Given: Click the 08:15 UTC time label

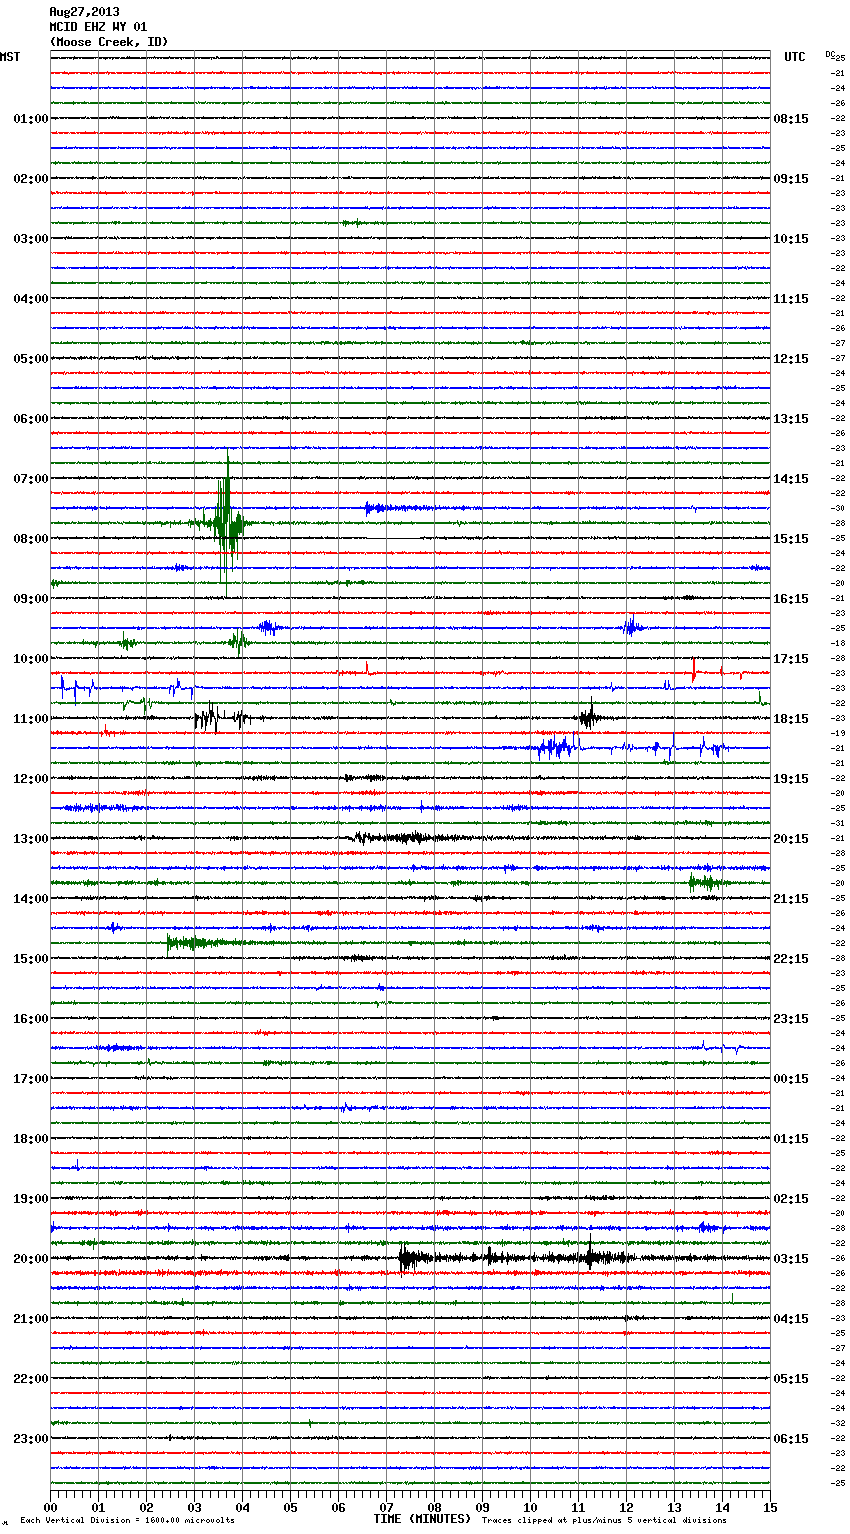Looking at the screenshot, I should coord(791,118).
